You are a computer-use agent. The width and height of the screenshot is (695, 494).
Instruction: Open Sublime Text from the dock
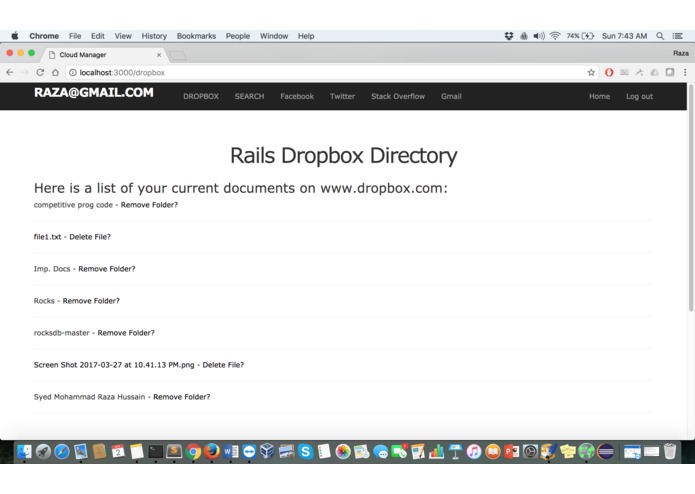(174, 451)
